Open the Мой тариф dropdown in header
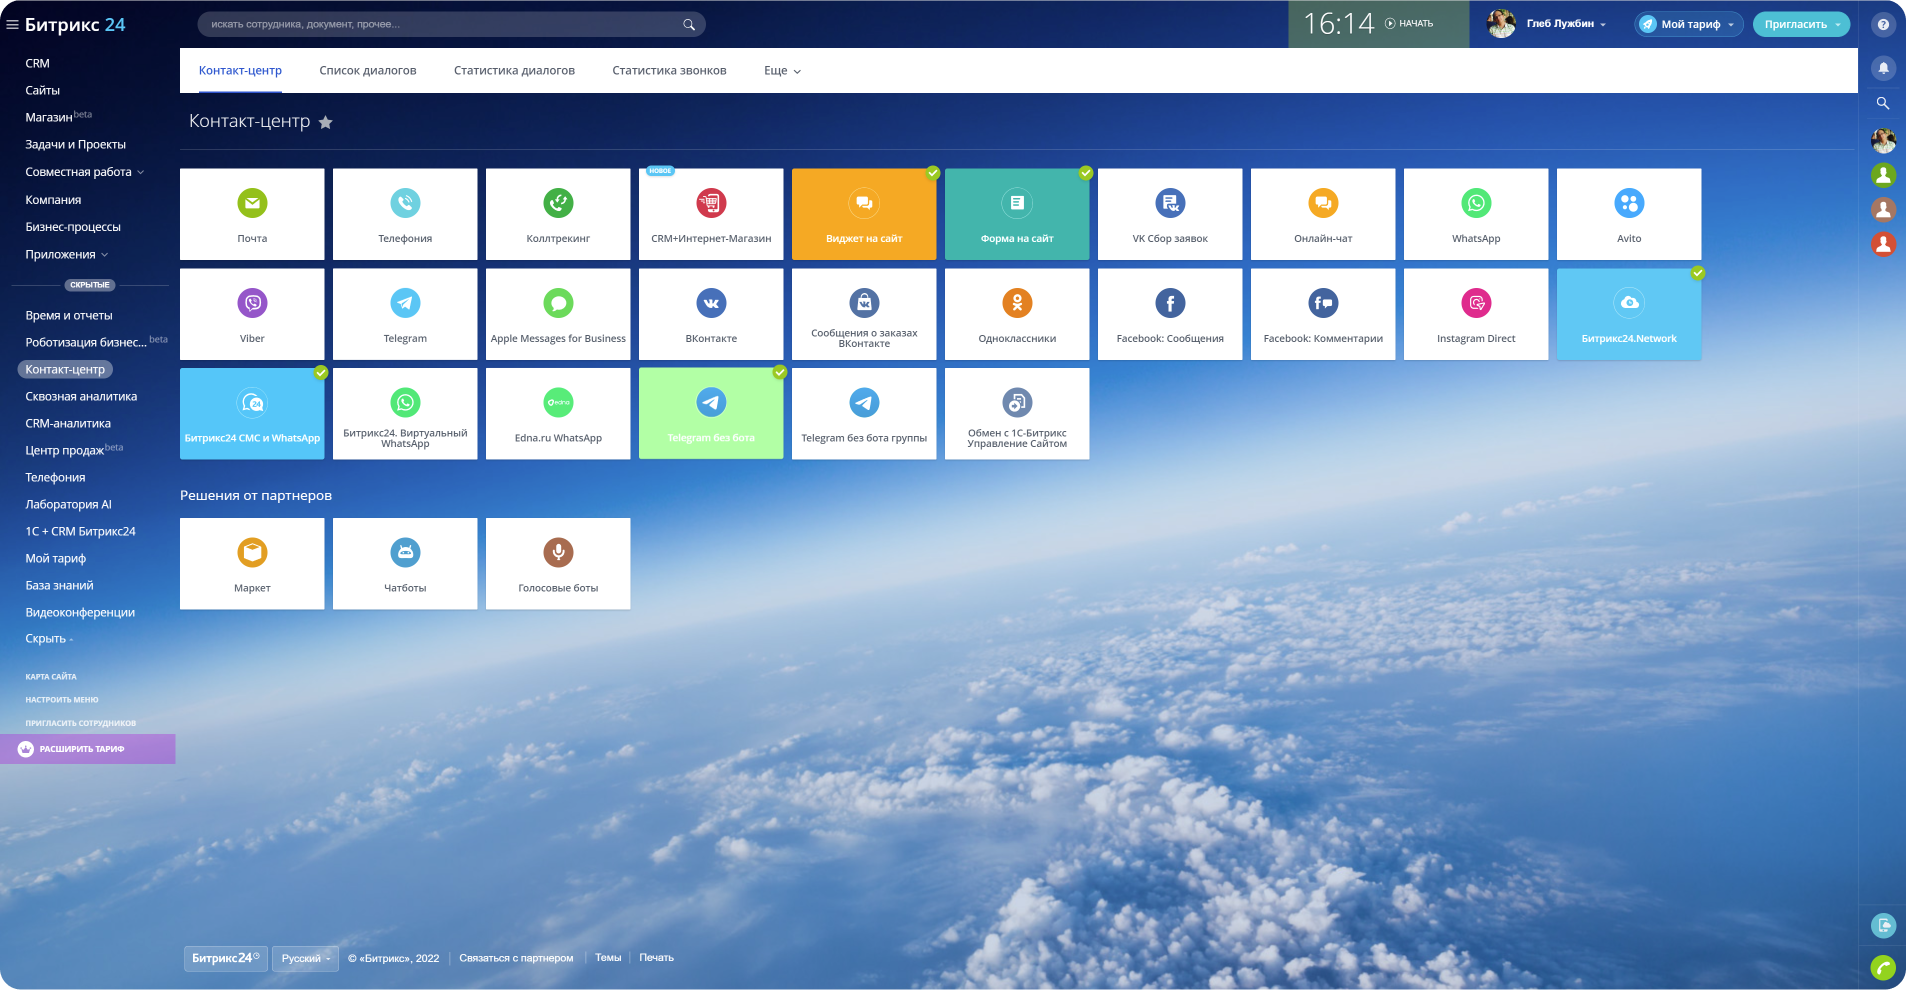The width and height of the screenshot is (1906, 990). coord(1689,24)
